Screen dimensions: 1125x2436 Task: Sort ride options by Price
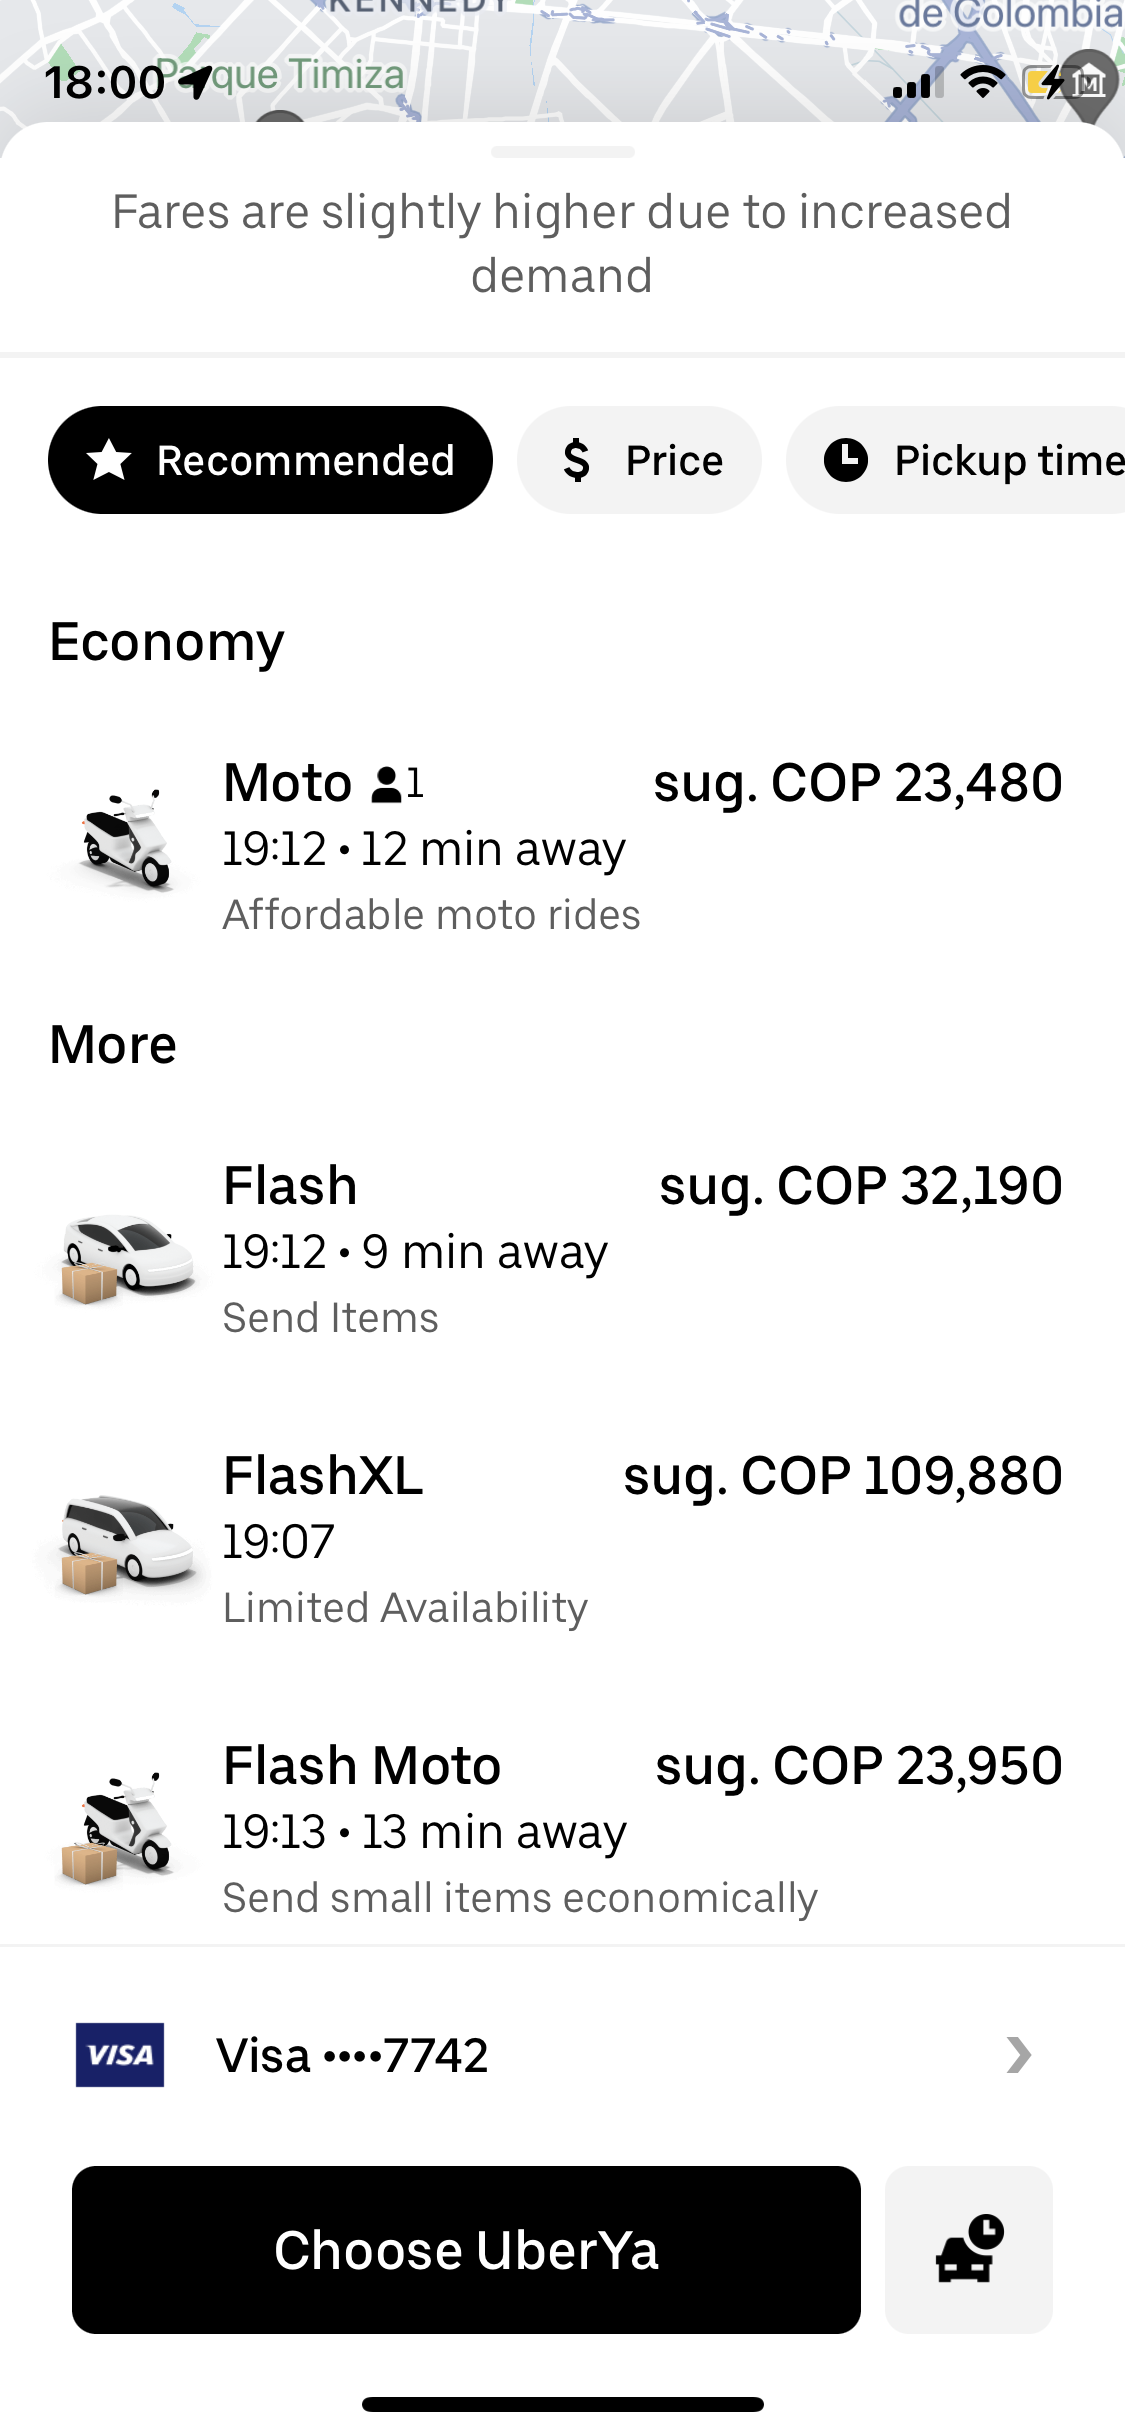click(x=639, y=460)
